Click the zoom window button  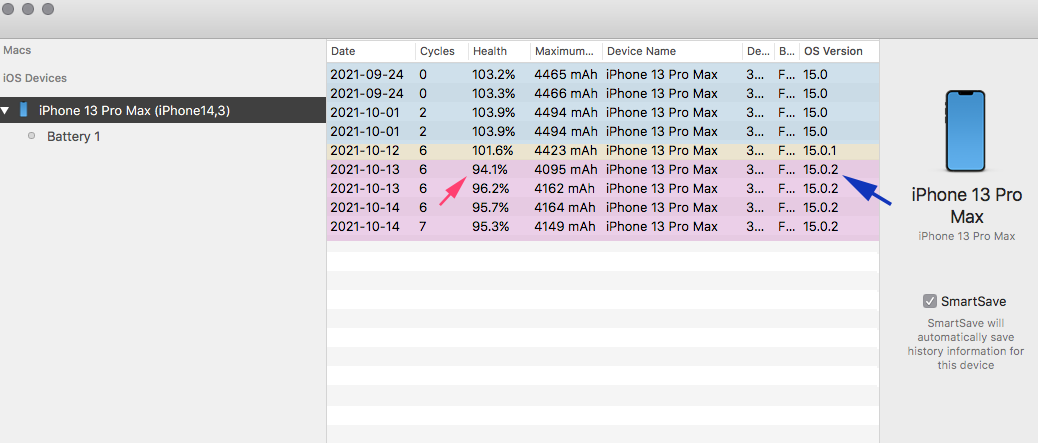pos(48,9)
